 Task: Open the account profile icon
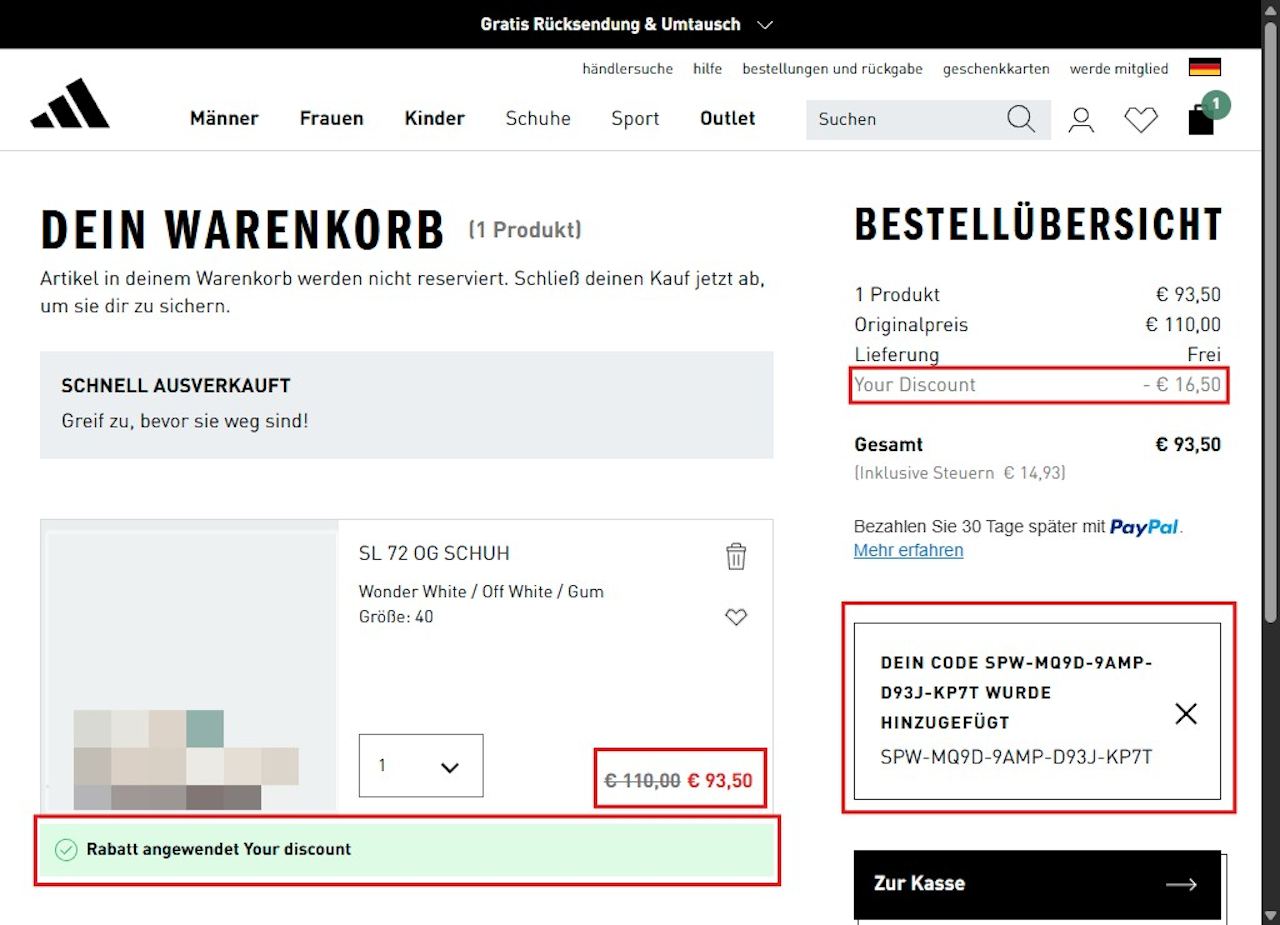point(1081,120)
